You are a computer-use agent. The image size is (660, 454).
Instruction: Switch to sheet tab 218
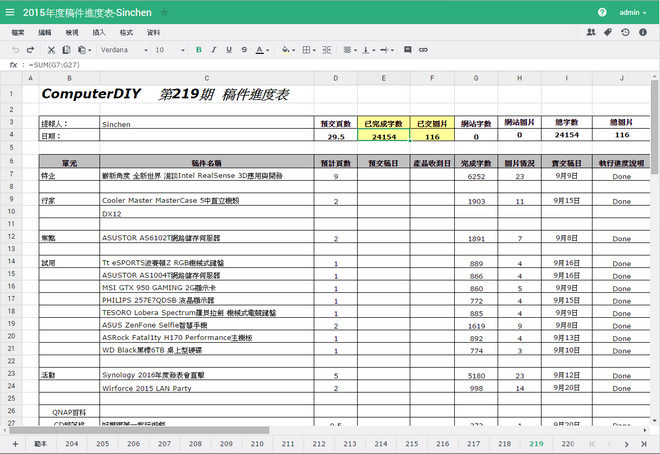pyautogui.click(x=504, y=444)
